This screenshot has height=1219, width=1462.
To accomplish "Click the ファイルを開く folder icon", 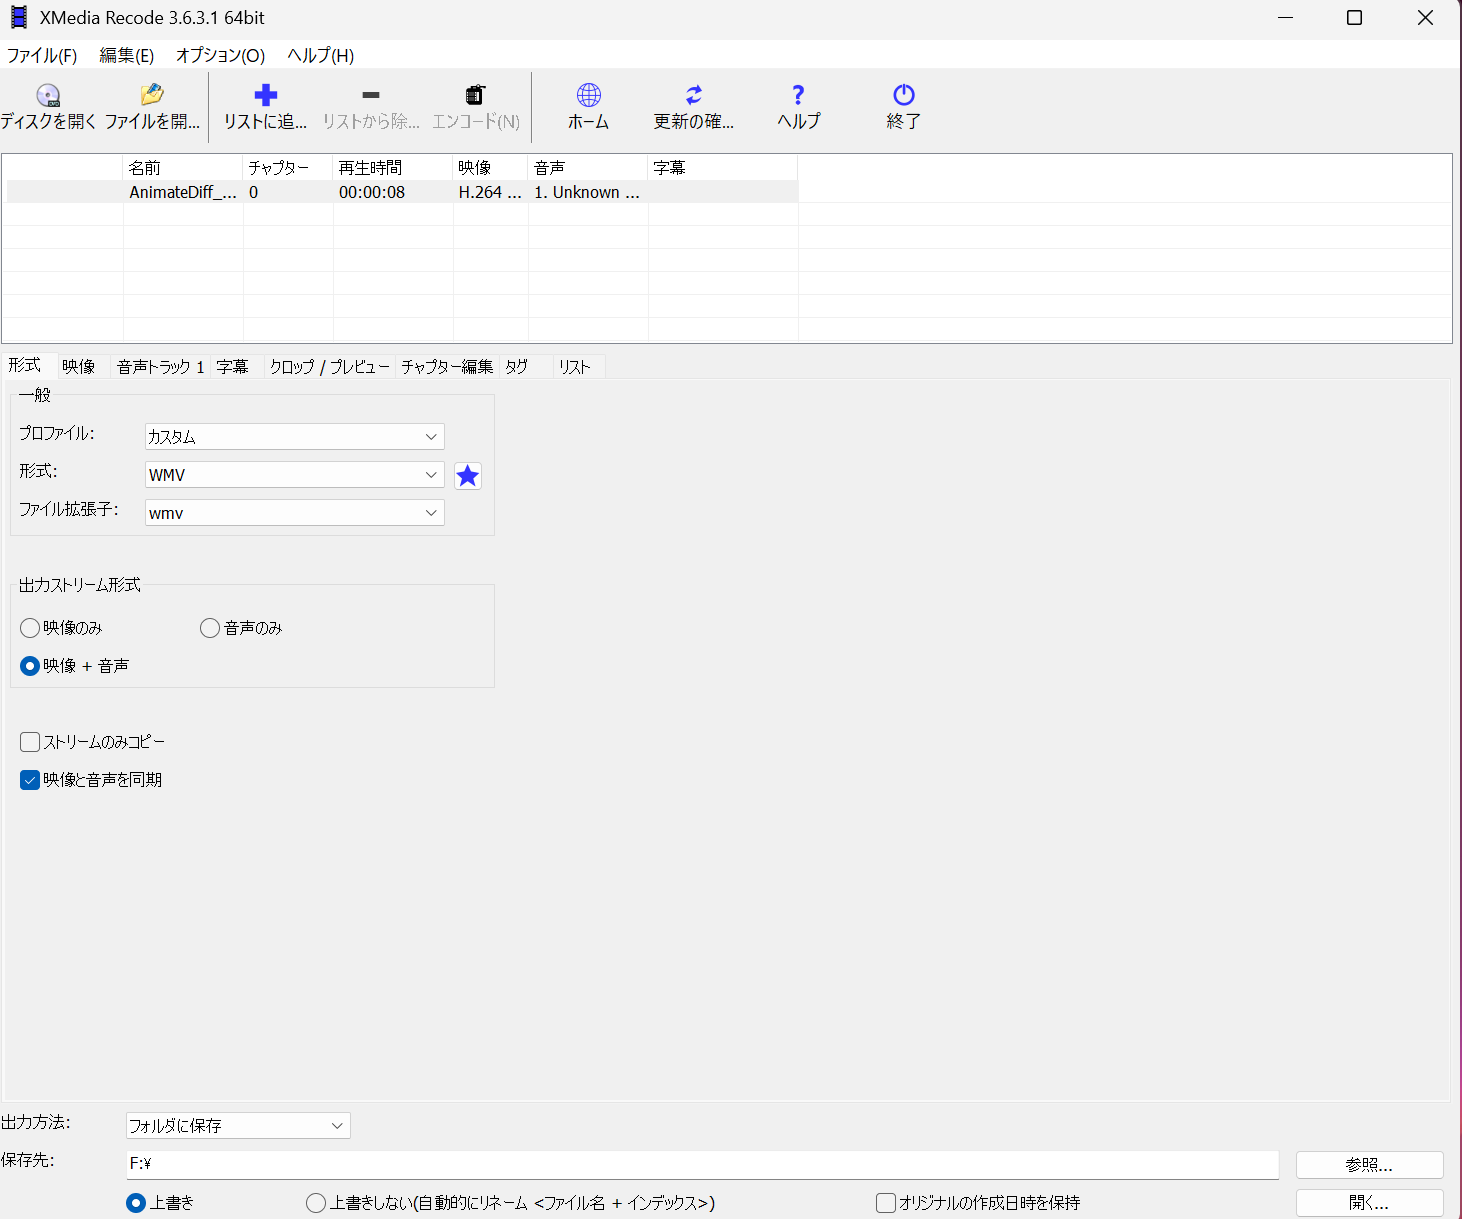I will point(152,95).
